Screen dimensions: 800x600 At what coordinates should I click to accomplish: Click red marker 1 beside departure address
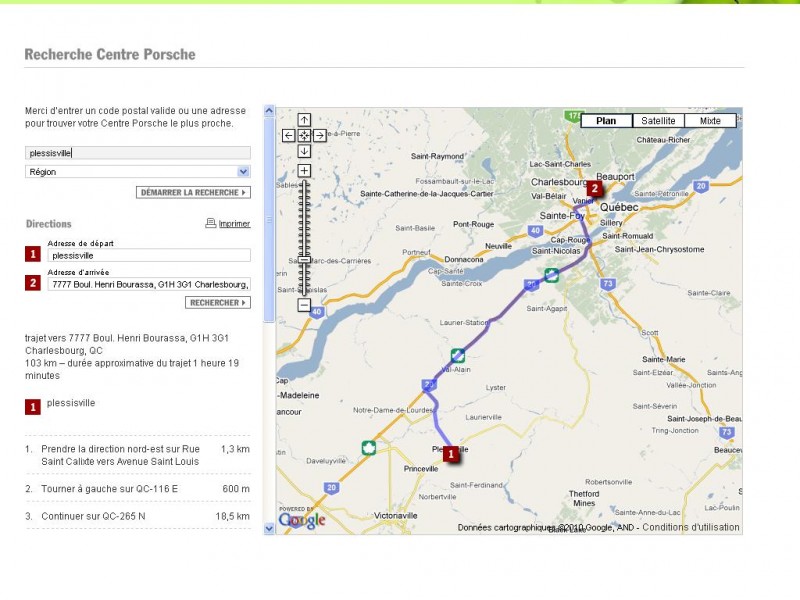click(x=33, y=254)
